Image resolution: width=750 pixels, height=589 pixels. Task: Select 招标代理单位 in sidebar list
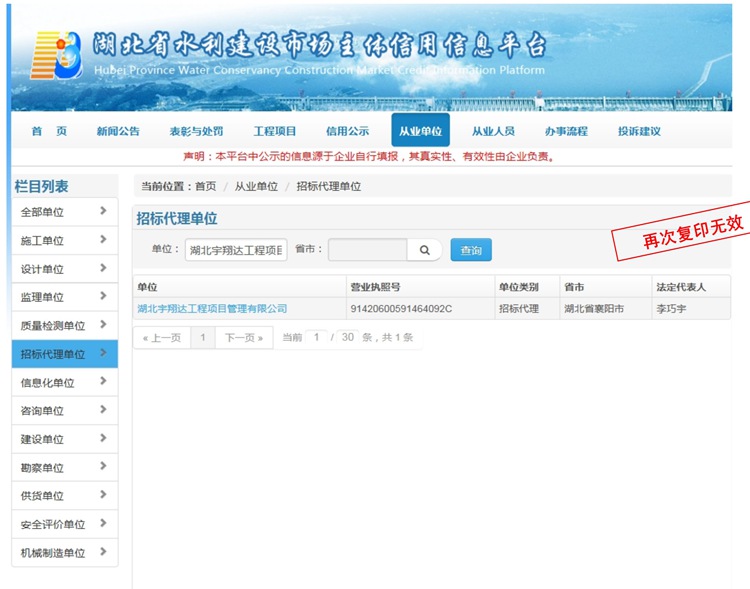[x=65, y=354]
